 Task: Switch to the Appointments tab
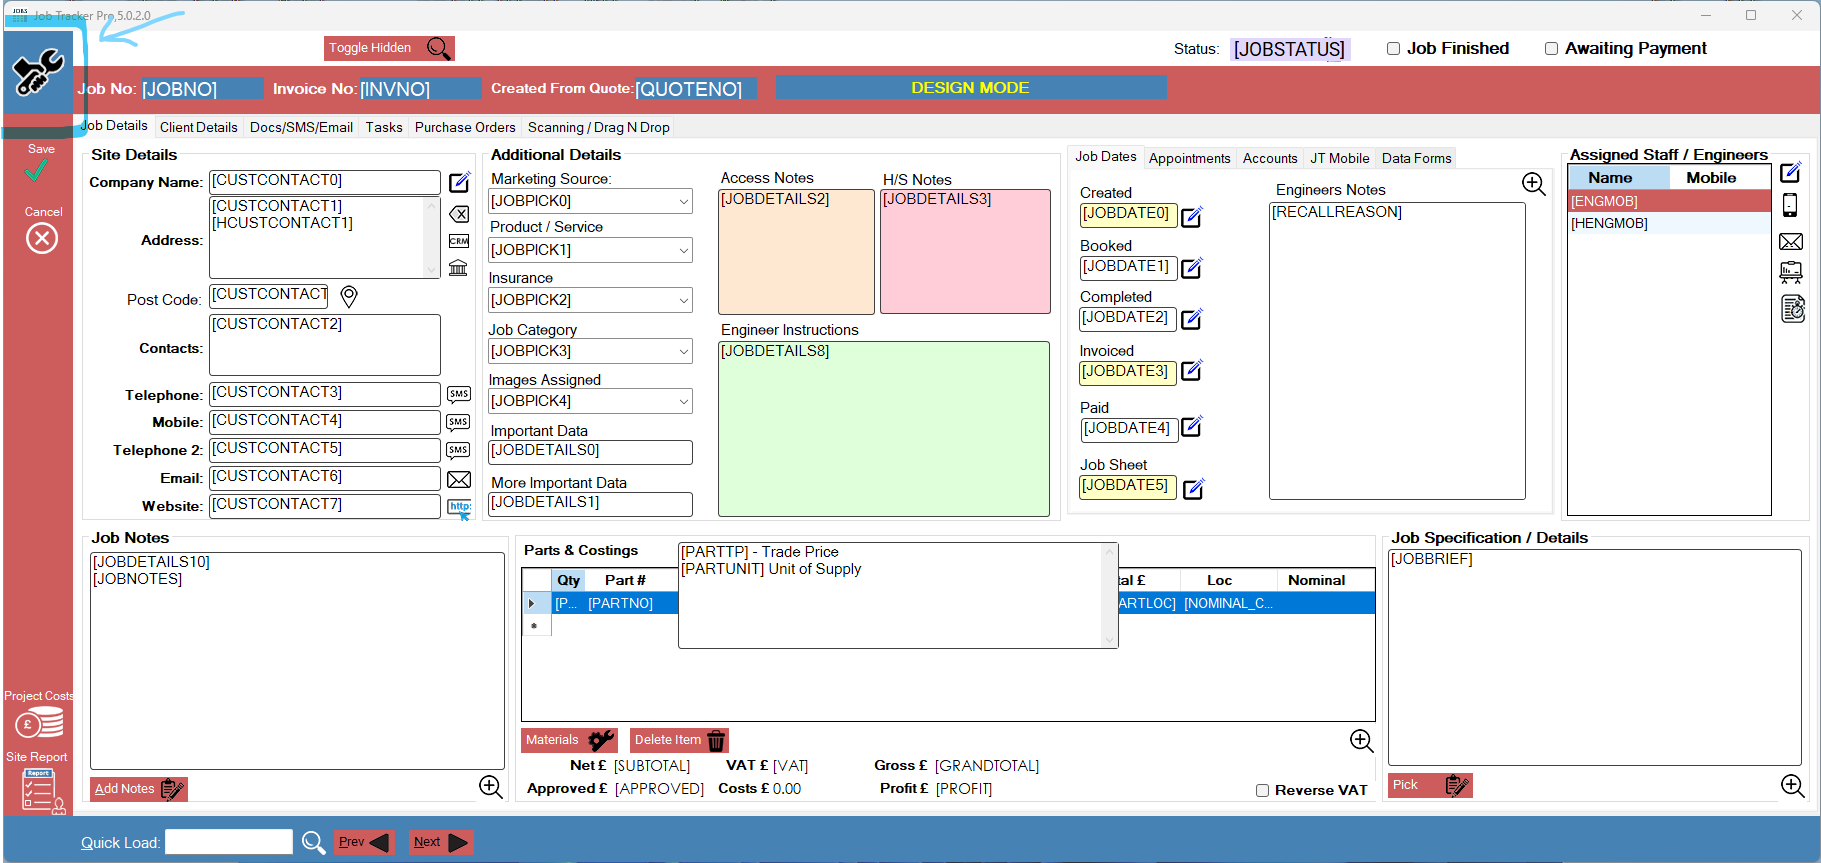coord(1189,158)
